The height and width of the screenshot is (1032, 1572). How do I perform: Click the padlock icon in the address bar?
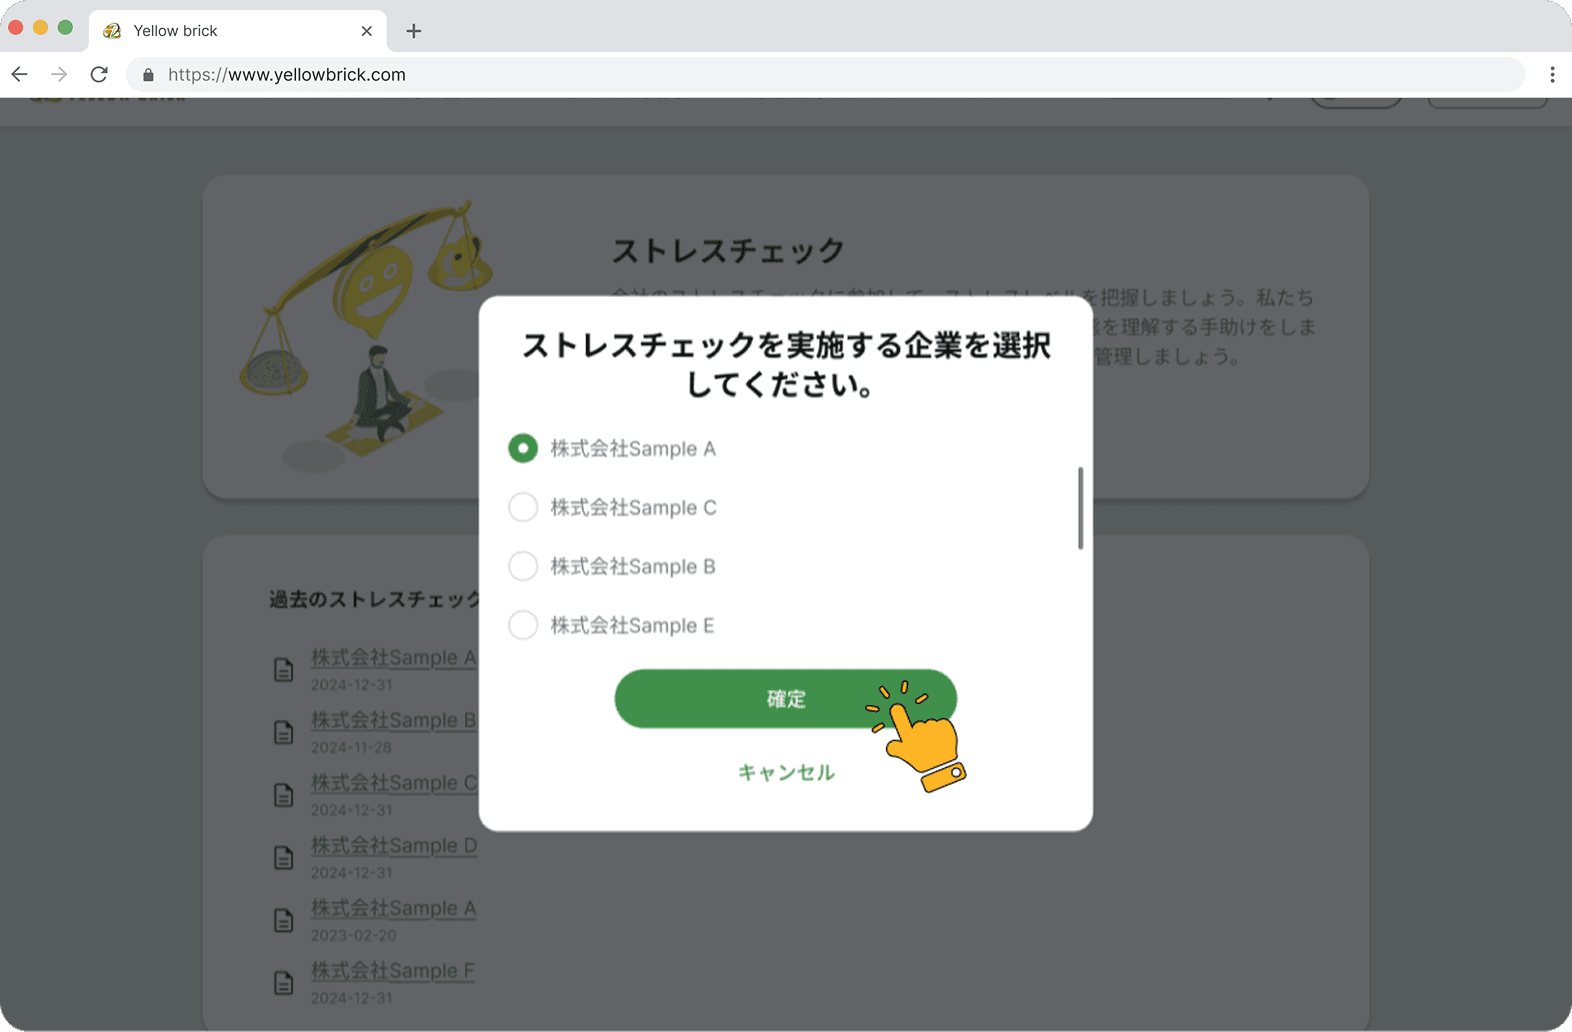149,75
